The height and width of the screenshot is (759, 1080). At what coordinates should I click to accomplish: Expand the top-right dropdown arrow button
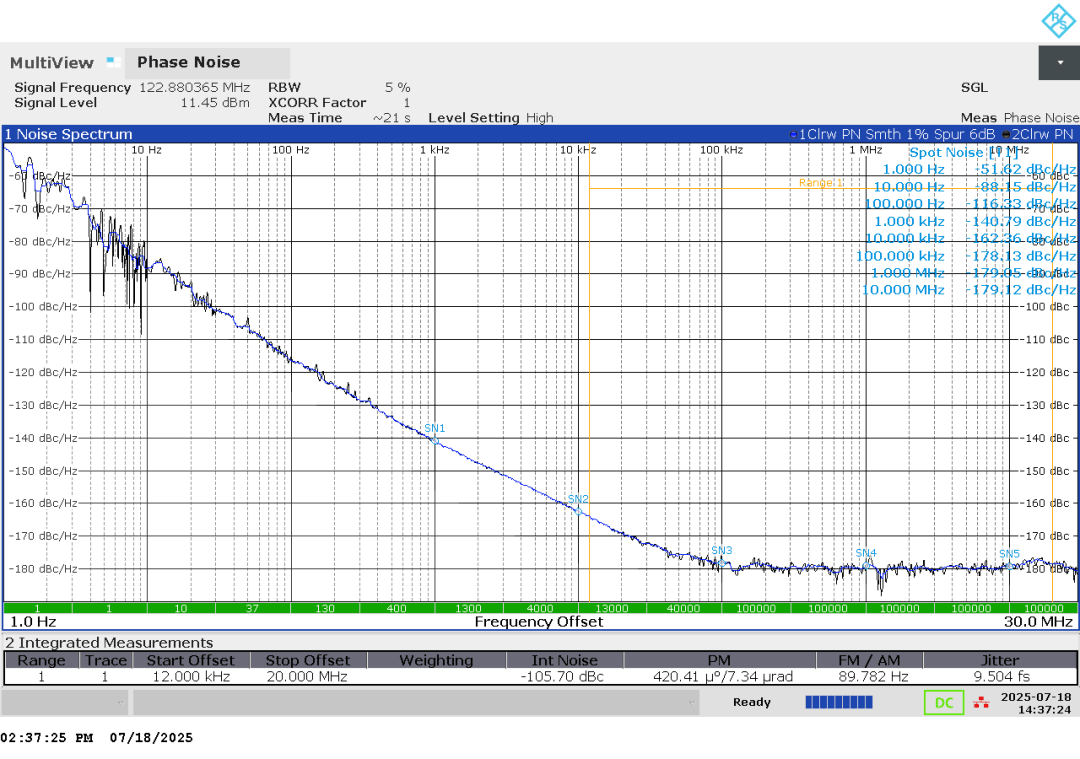1059,62
